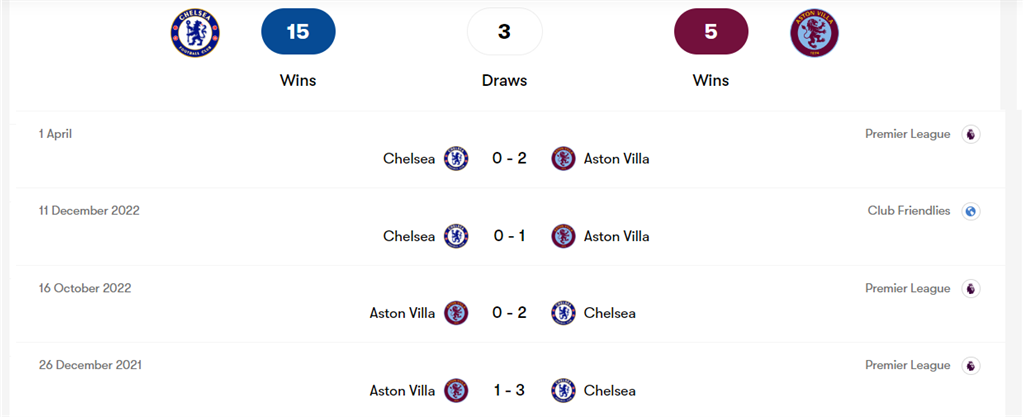Click Aston Villa name in 26 December 2021 match
Screen dimensions: 1024x417
tap(402, 390)
